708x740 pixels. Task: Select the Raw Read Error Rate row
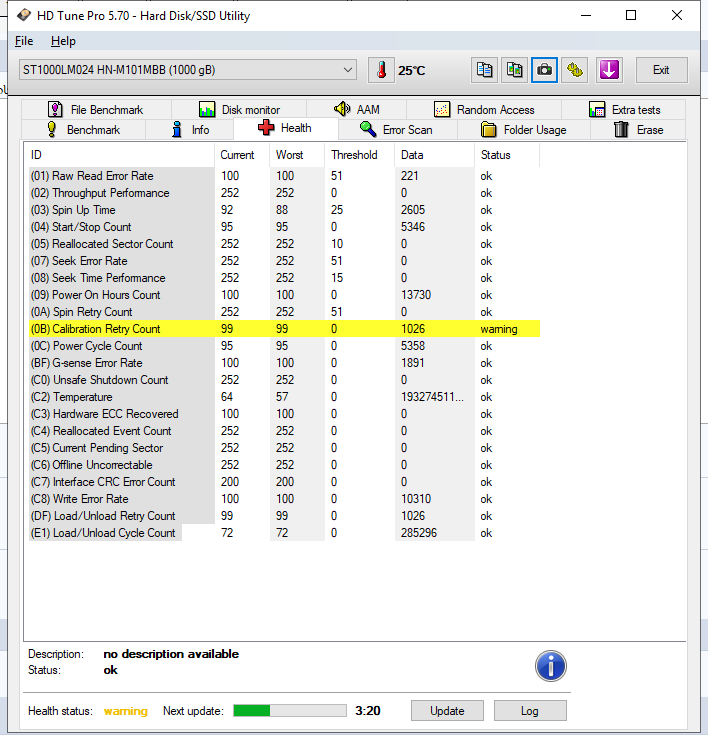(x=285, y=176)
